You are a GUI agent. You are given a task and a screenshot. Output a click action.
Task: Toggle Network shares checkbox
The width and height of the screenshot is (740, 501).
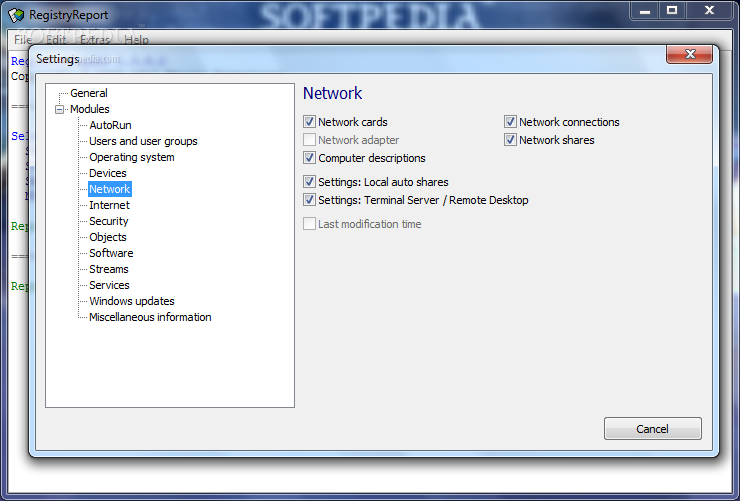pyautogui.click(x=510, y=140)
